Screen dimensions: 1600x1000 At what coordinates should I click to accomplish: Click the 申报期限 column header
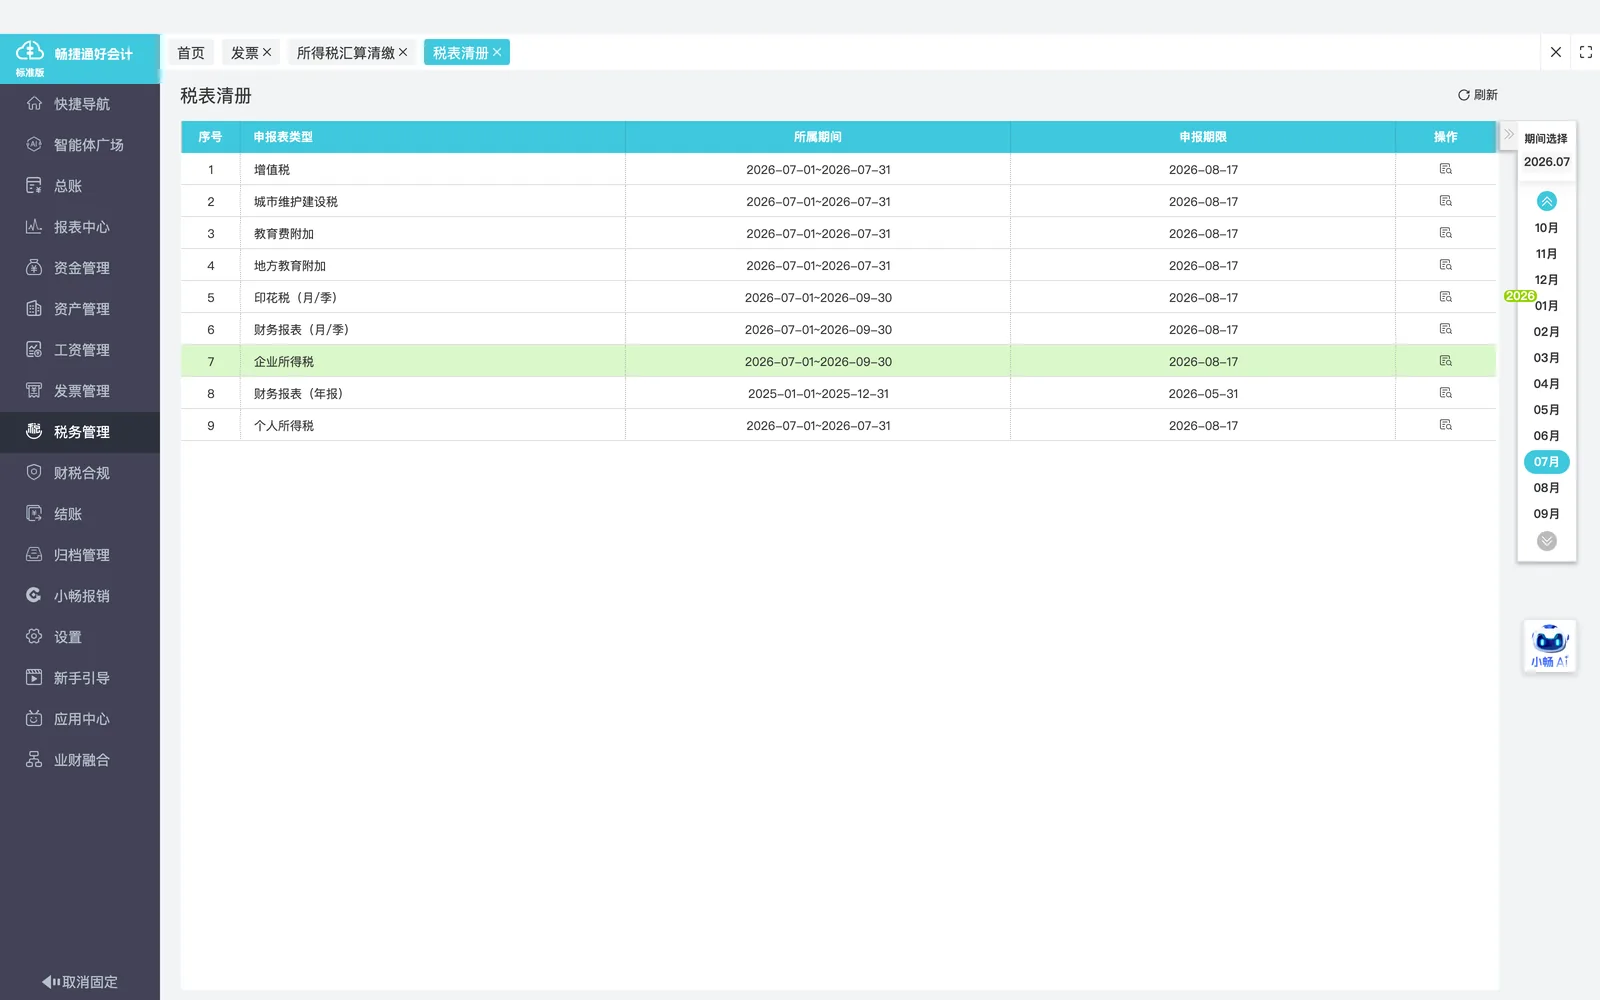1203,137
